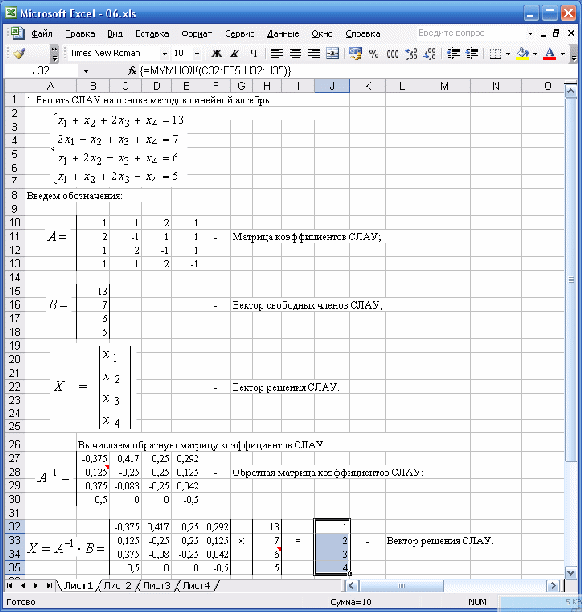
Task: Increase cell indent
Action: tap(472, 54)
